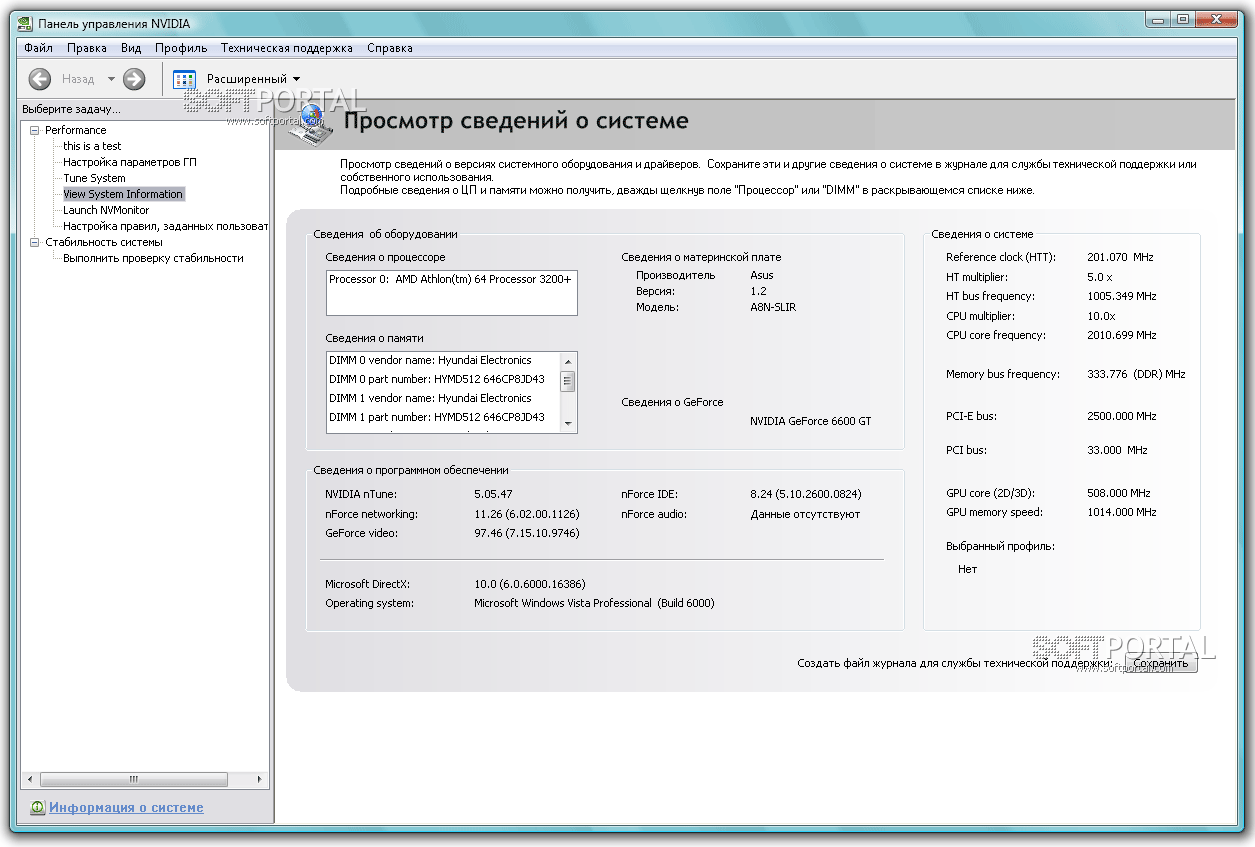
Task: Open the Справка menu
Action: (390, 48)
